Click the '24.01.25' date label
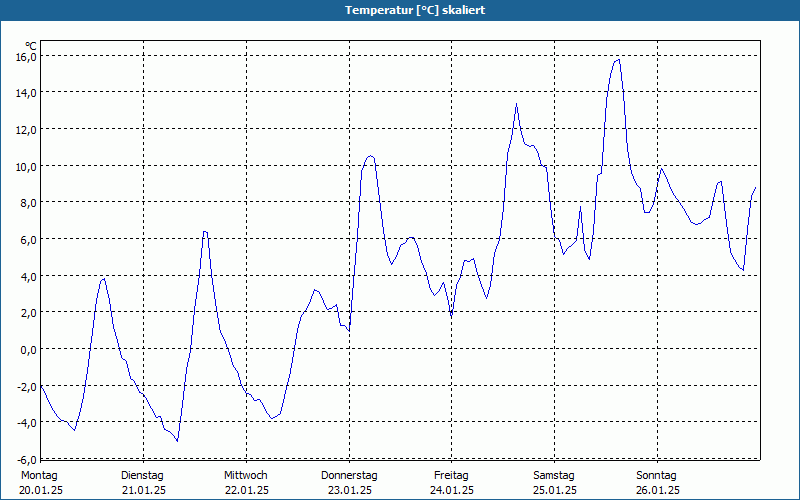Image resolution: width=800 pixels, height=500 pixels. [452, 491]
